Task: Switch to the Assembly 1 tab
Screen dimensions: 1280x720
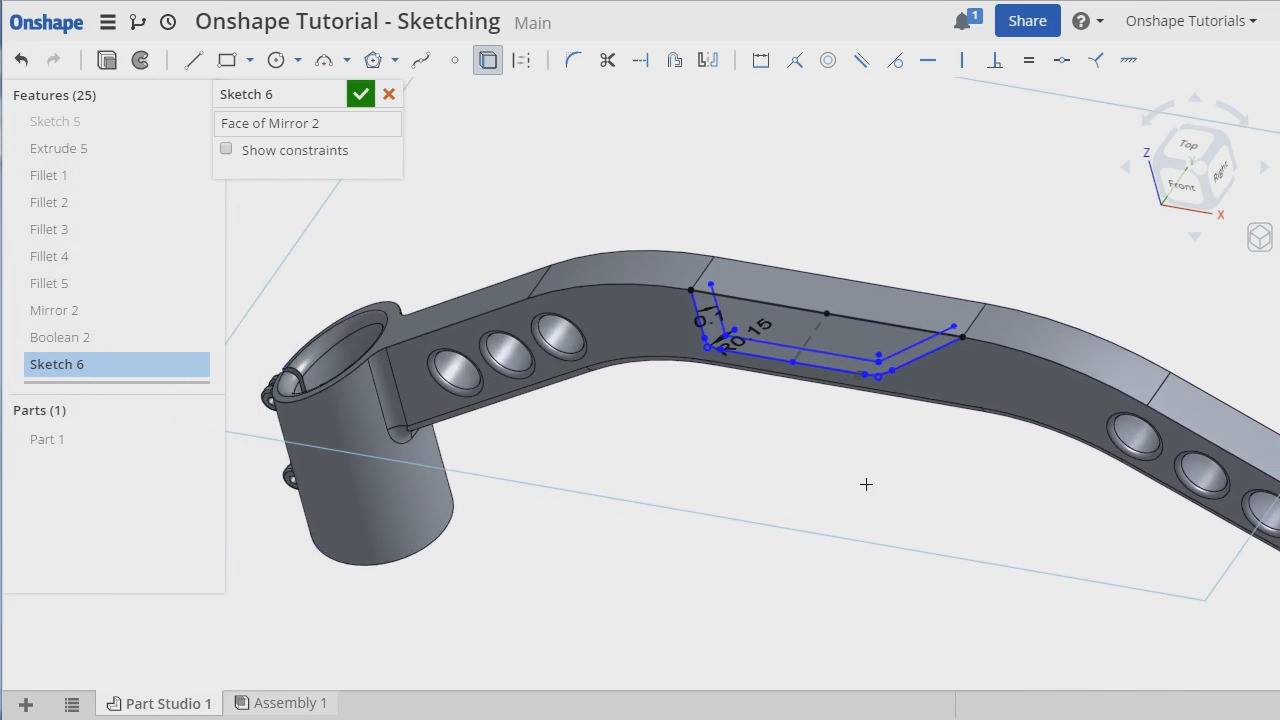Action: point(281,703)
